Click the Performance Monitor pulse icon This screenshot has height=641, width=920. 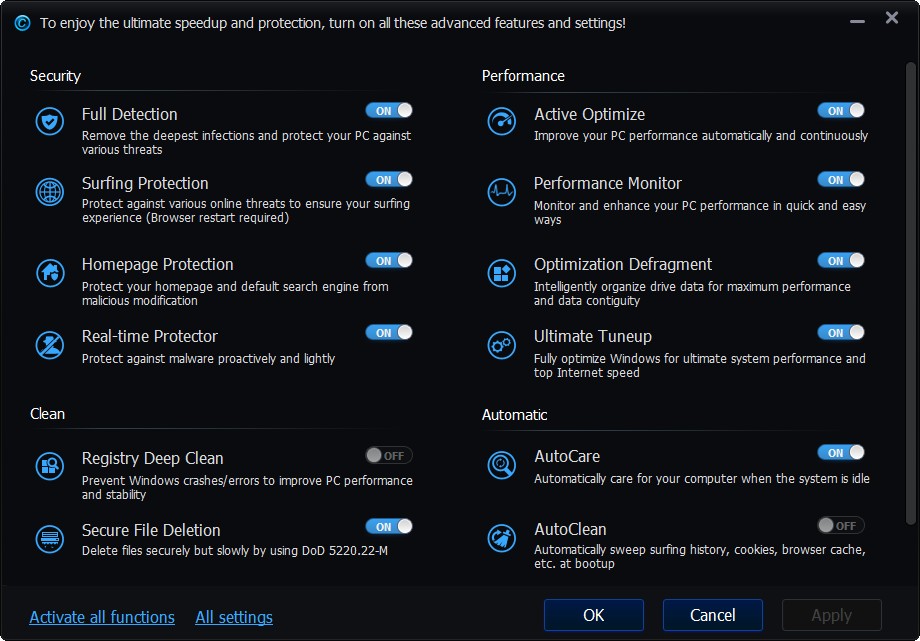point(502,192)
